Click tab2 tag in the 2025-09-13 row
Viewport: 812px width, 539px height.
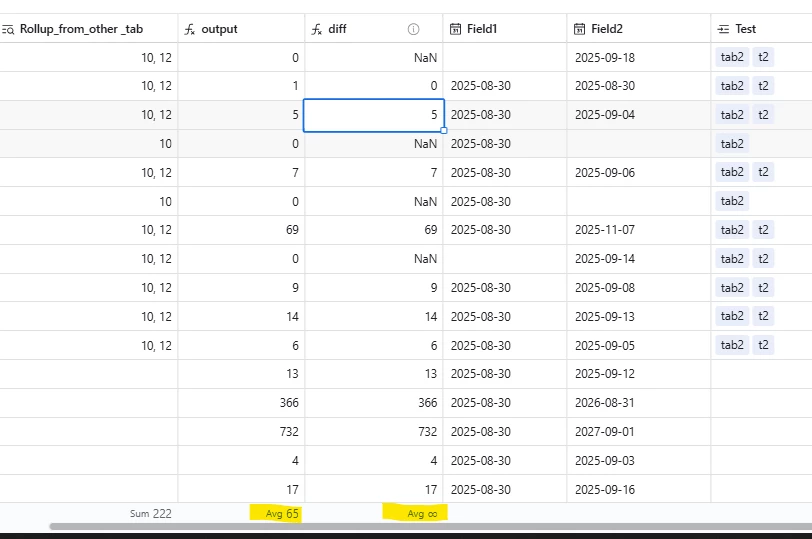click(x=732, y=316)
